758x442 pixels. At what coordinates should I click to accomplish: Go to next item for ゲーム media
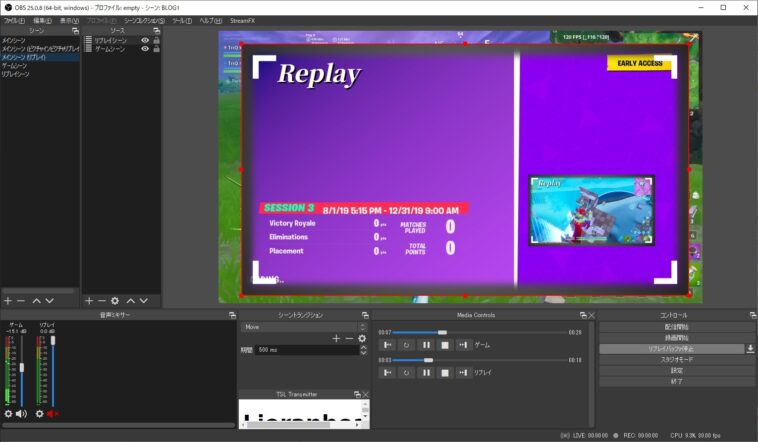(463, 345)
